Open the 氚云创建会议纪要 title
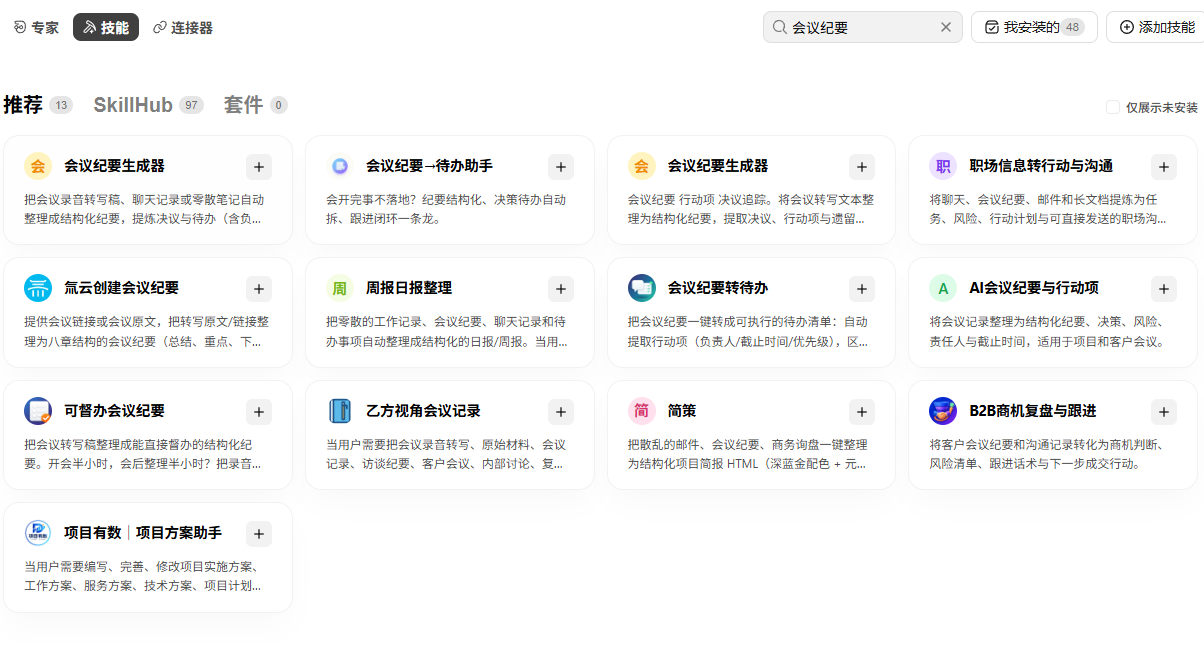Screen dimensions: 1204x649 (121, 288)
